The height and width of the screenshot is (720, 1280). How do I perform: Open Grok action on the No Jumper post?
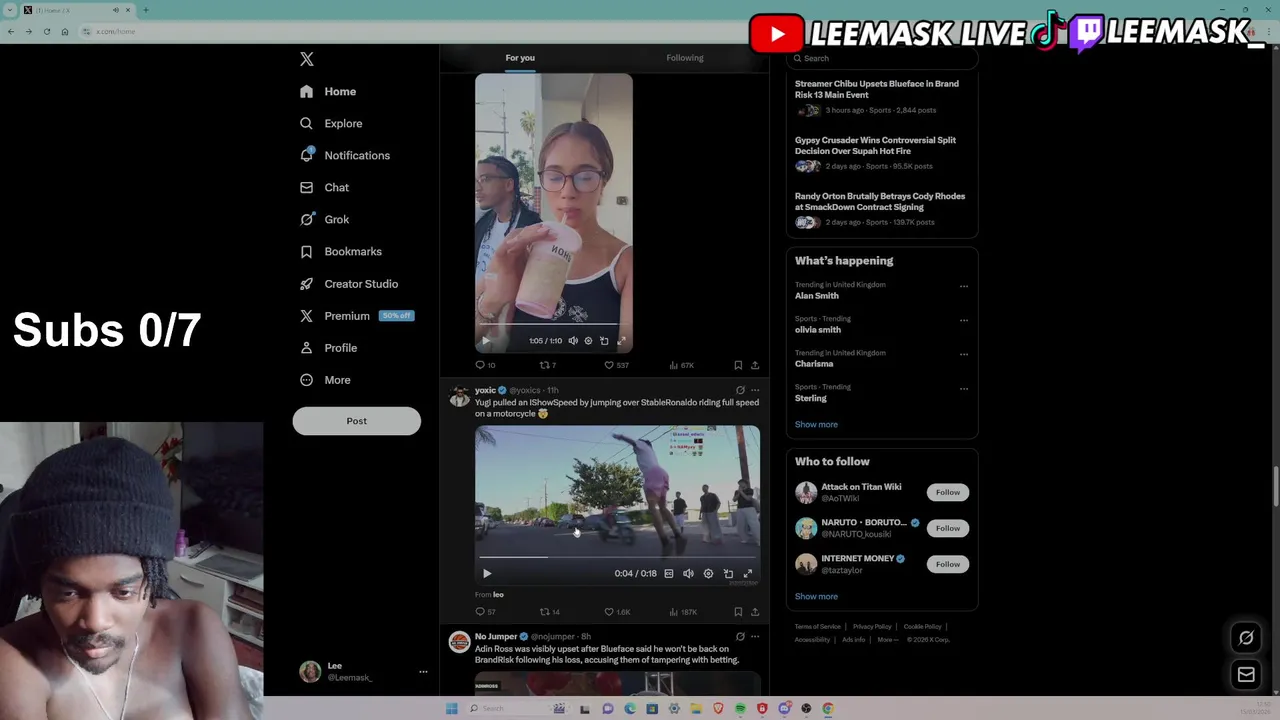point(740,636)
